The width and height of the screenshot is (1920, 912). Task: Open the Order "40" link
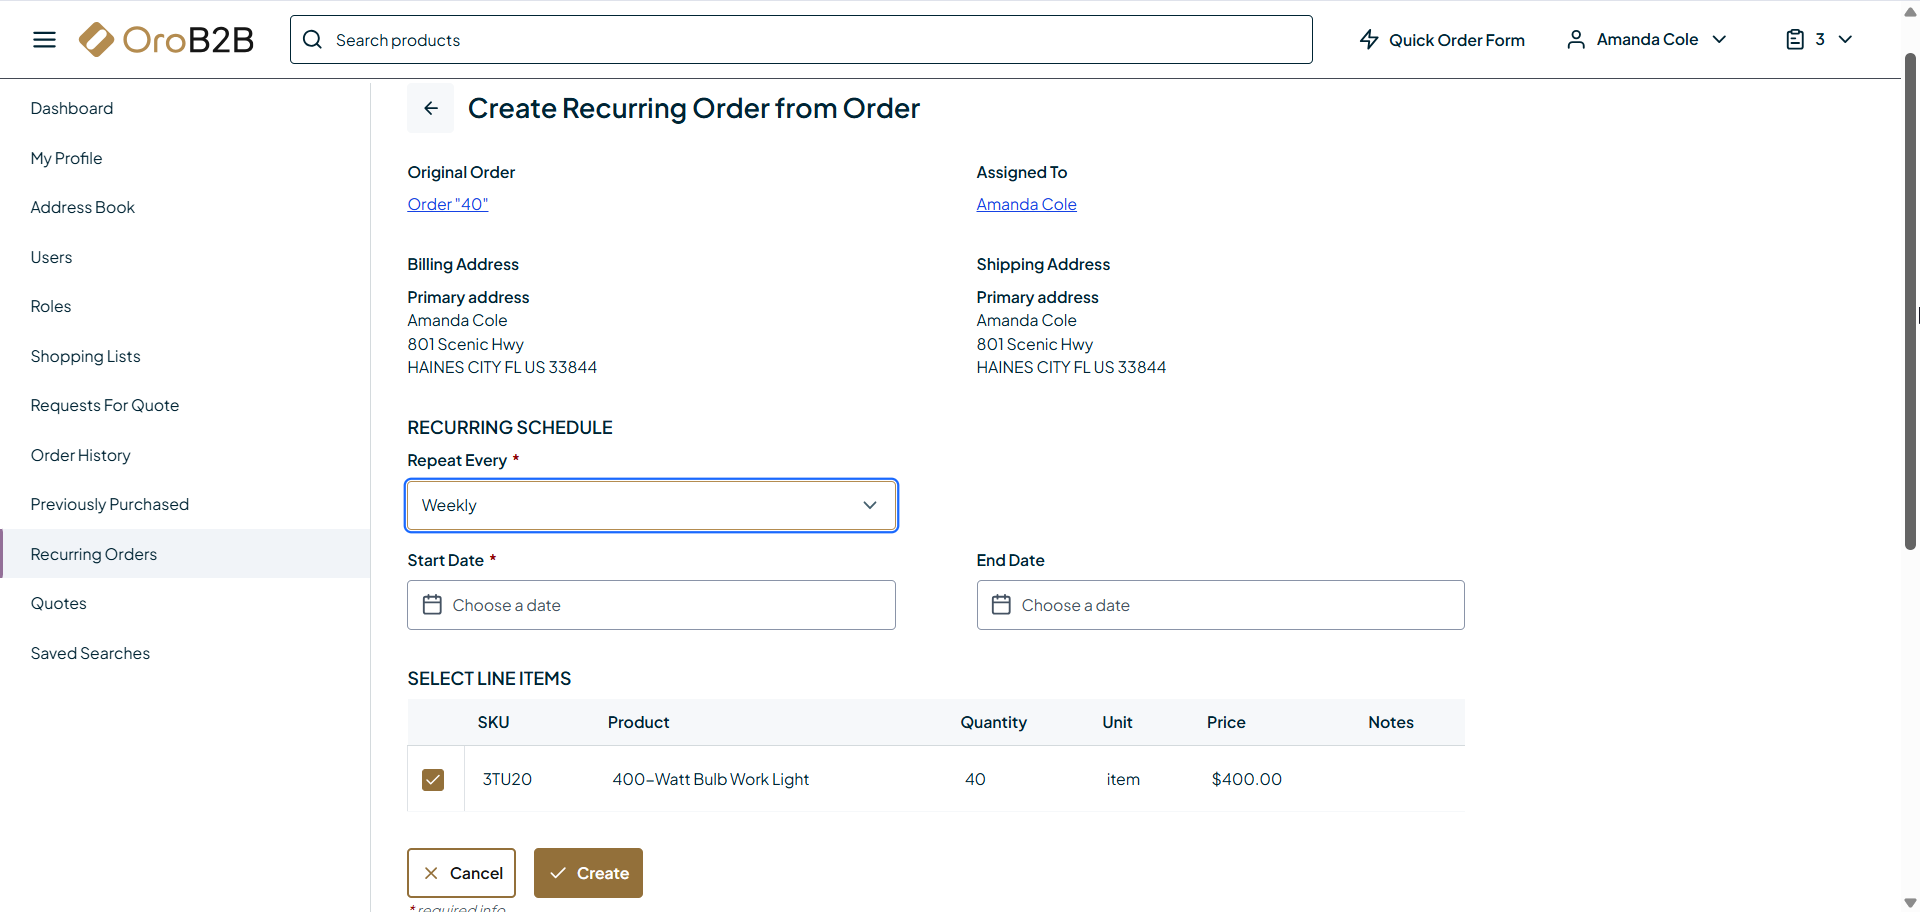[x=448, y=204]
